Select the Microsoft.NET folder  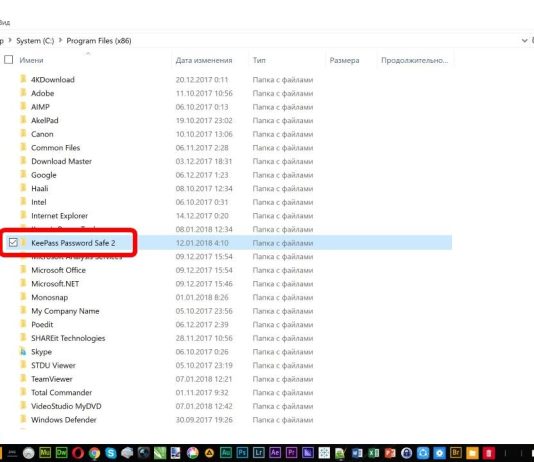(55, 284)
